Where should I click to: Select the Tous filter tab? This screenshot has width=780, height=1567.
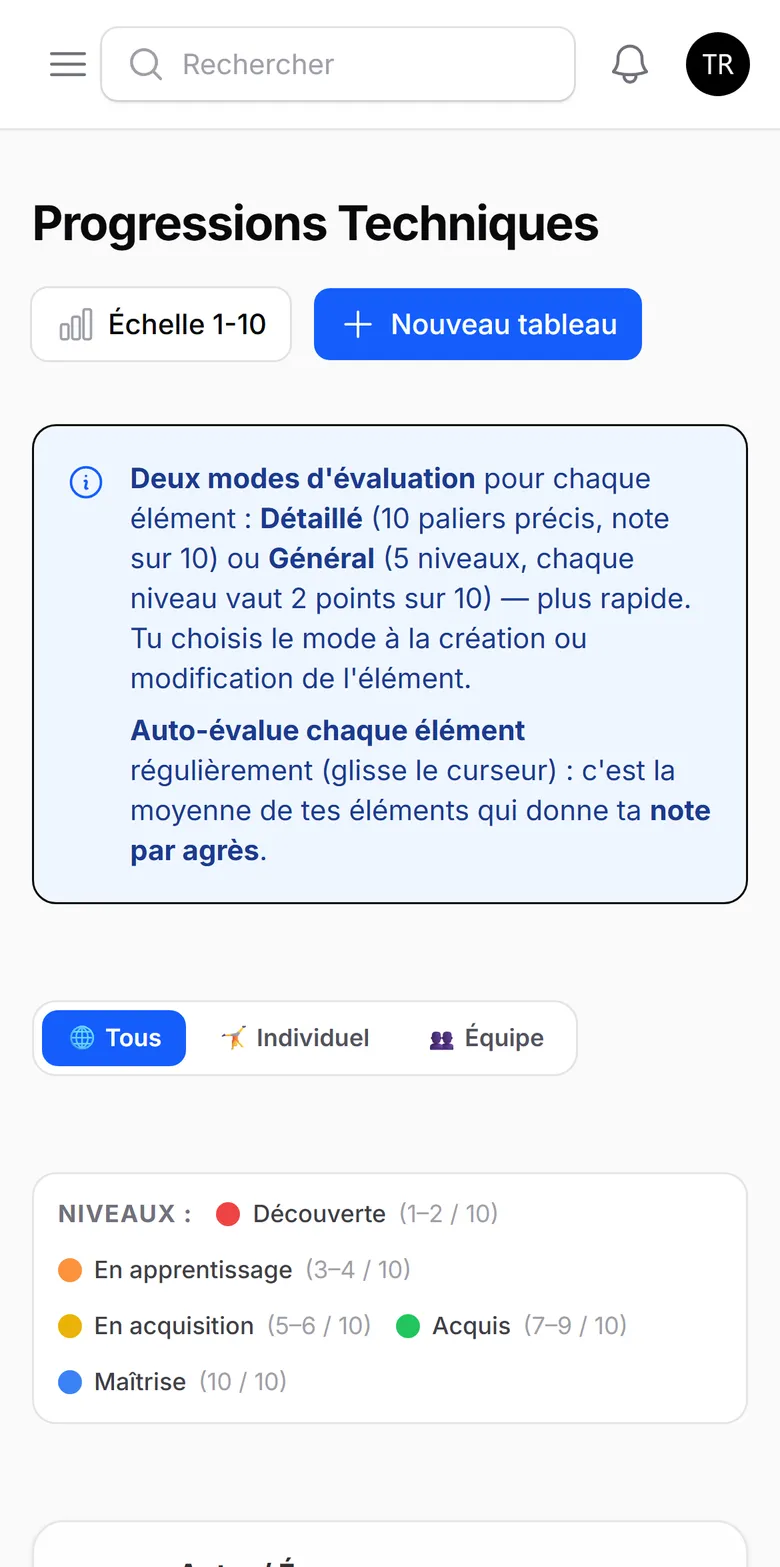(114, 1038)
